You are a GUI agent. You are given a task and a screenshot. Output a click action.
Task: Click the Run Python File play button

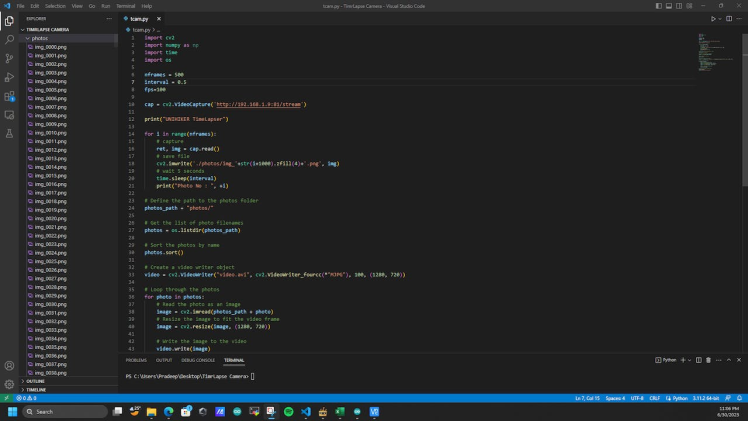[713, 18]
